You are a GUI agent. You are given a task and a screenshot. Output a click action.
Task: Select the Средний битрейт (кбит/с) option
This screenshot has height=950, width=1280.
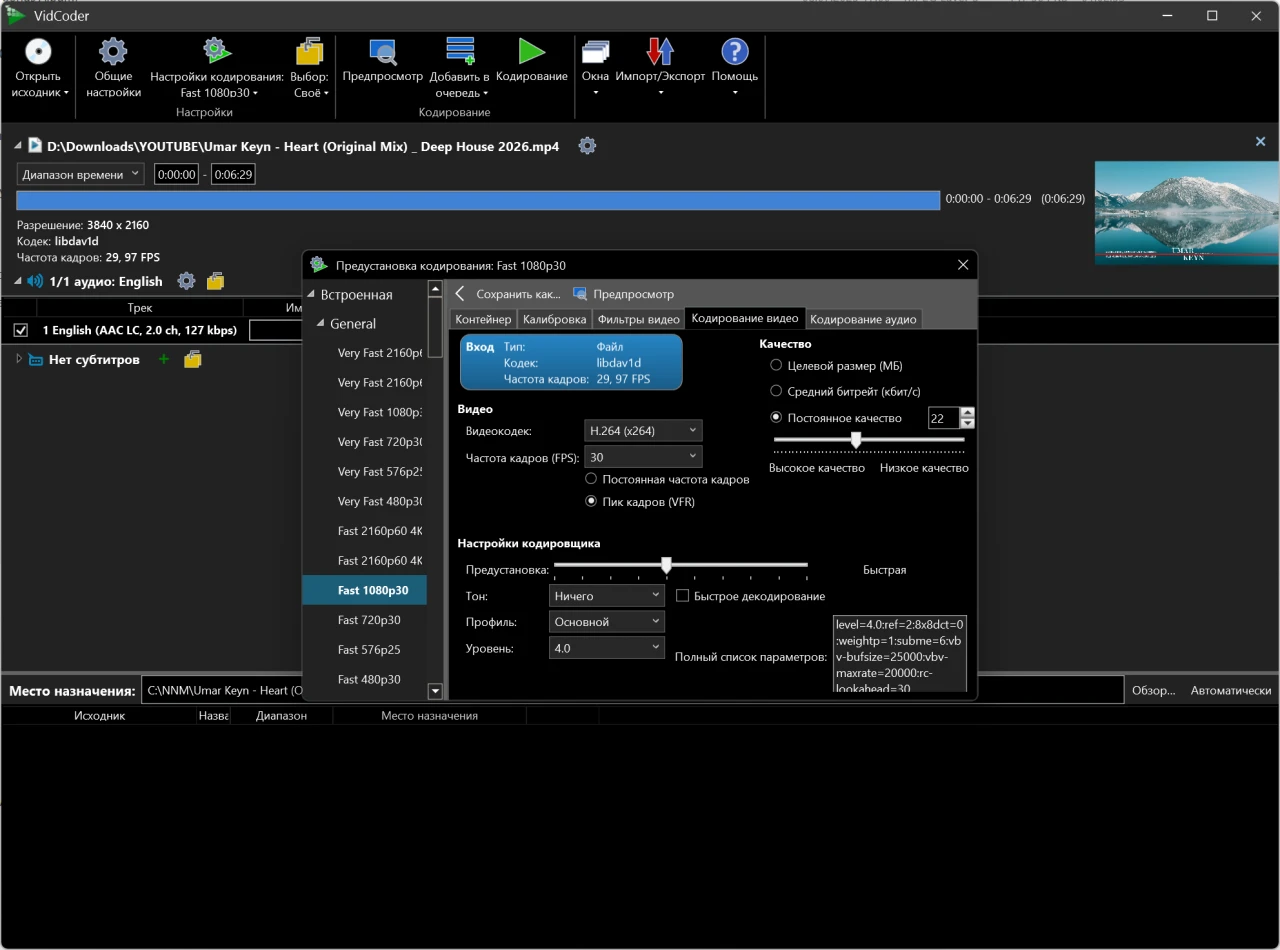[x=776, y=392]
